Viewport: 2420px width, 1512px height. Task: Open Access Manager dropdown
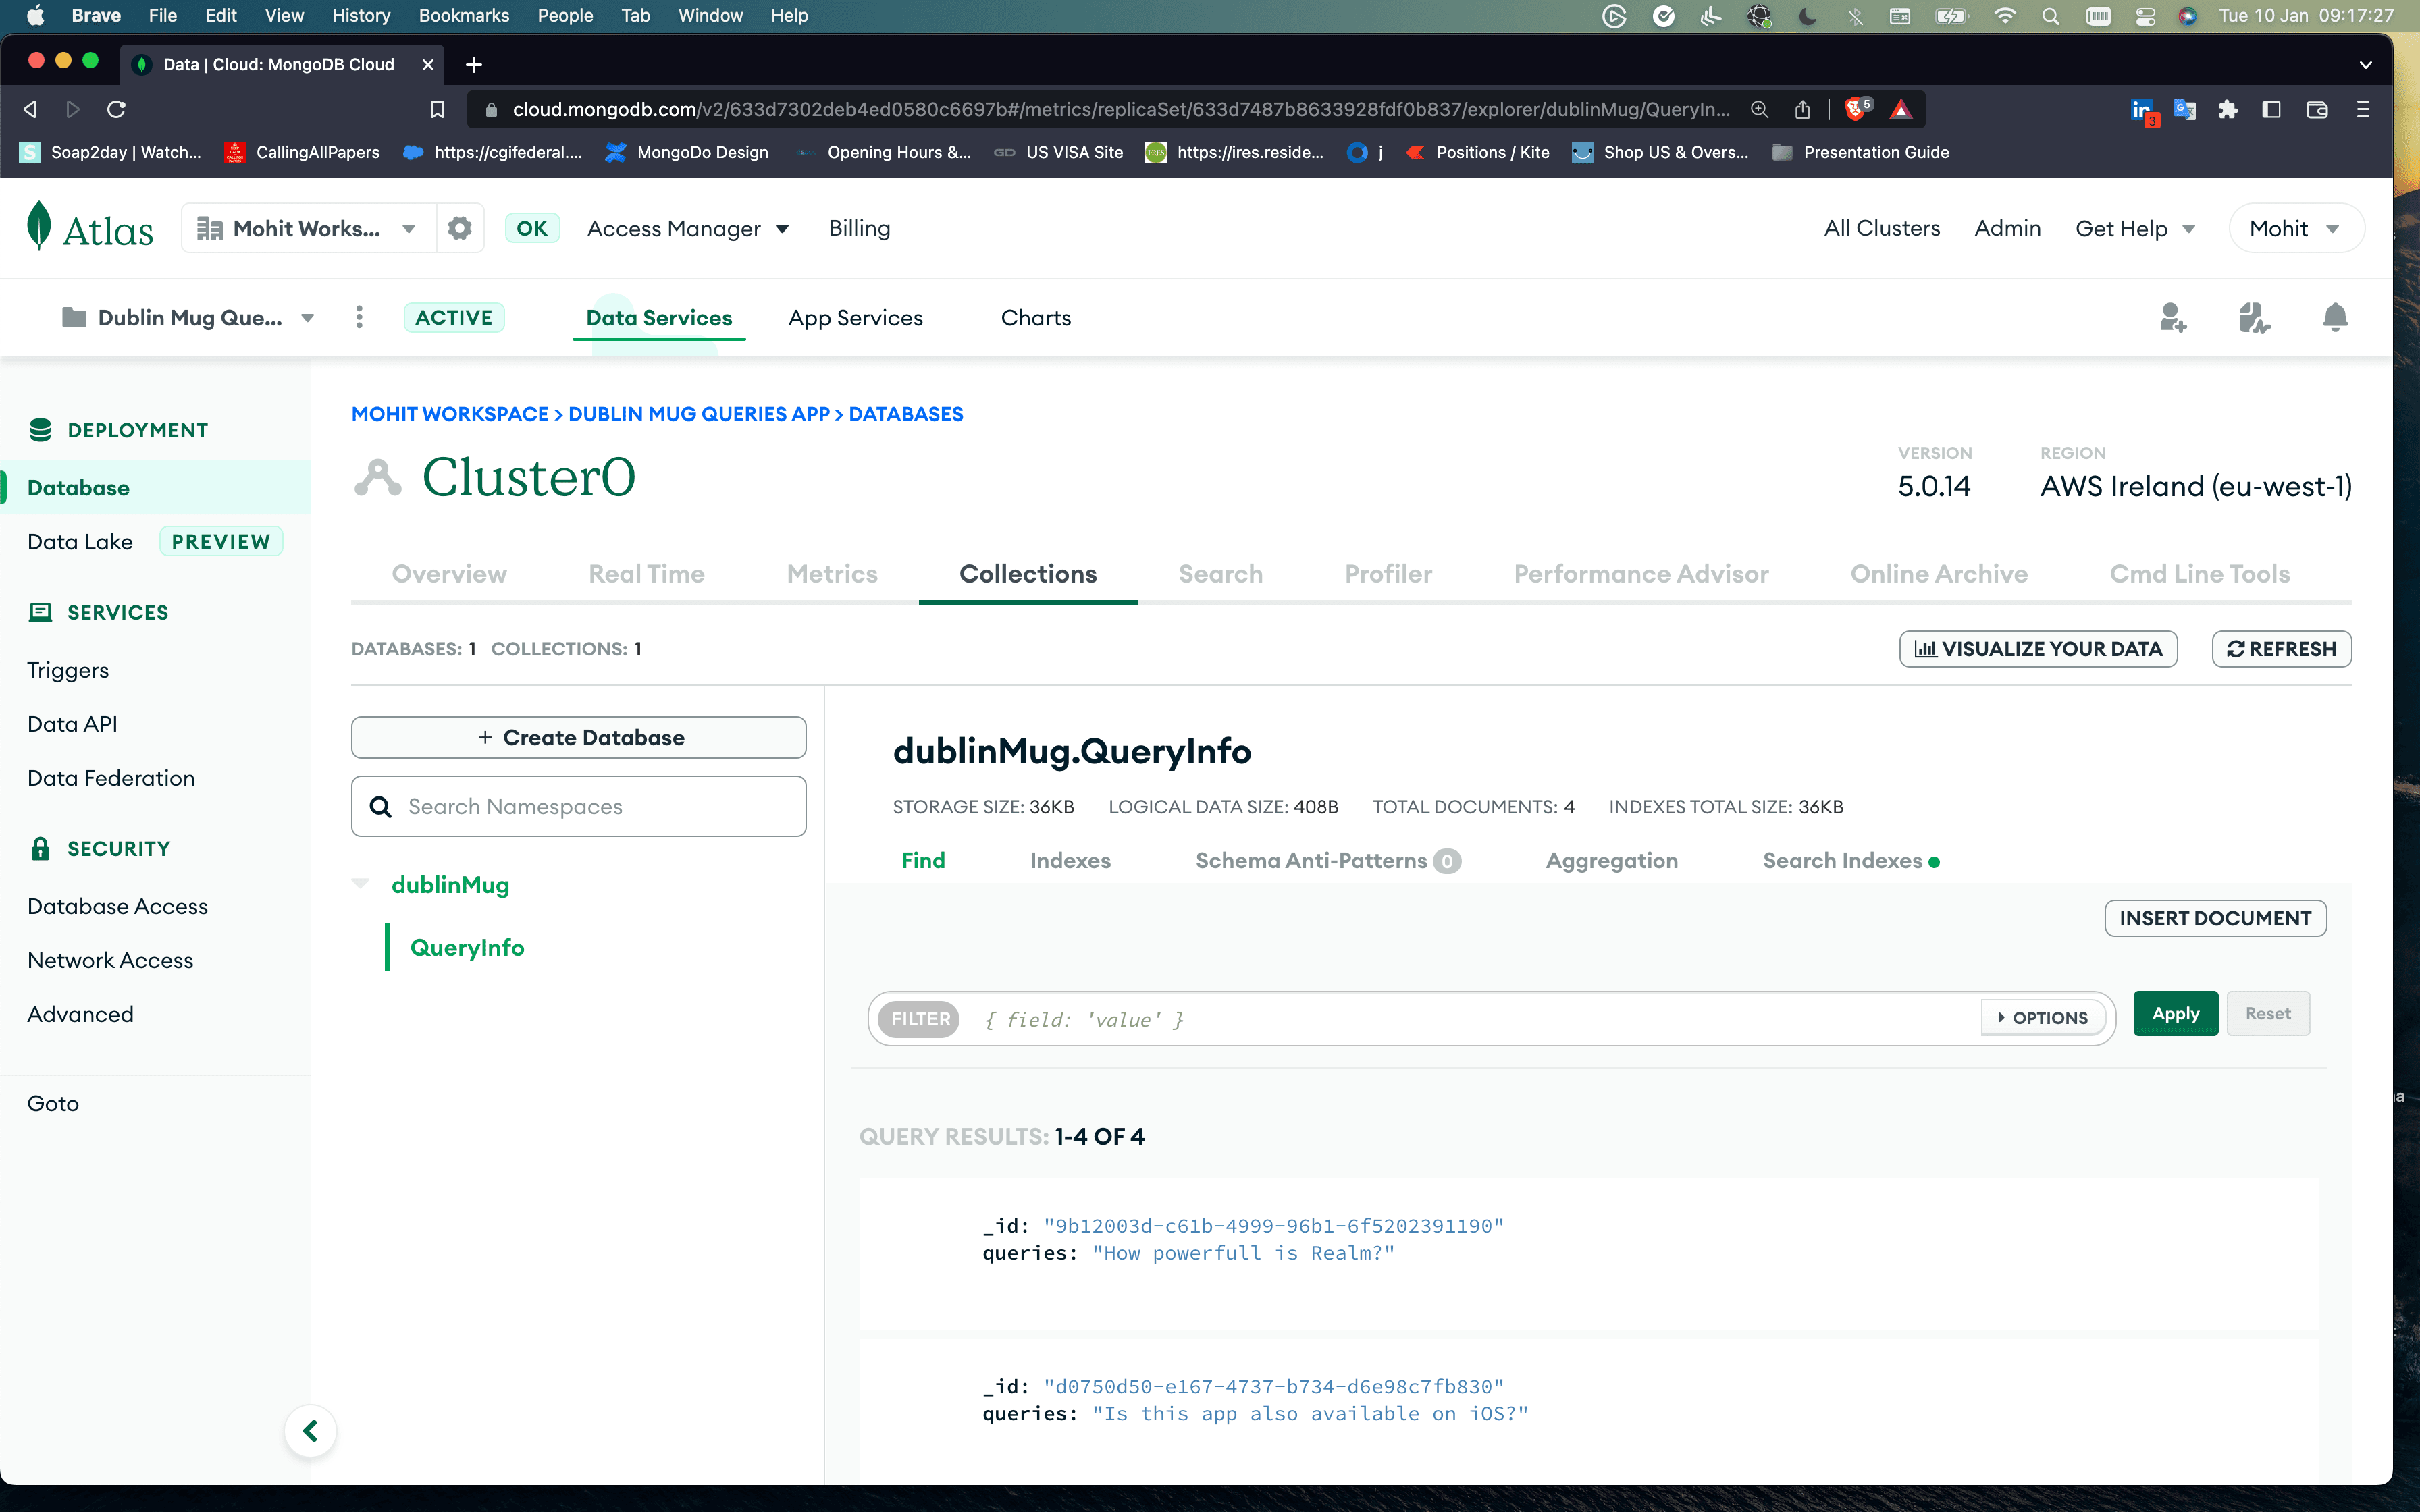[x=688, y=228]
